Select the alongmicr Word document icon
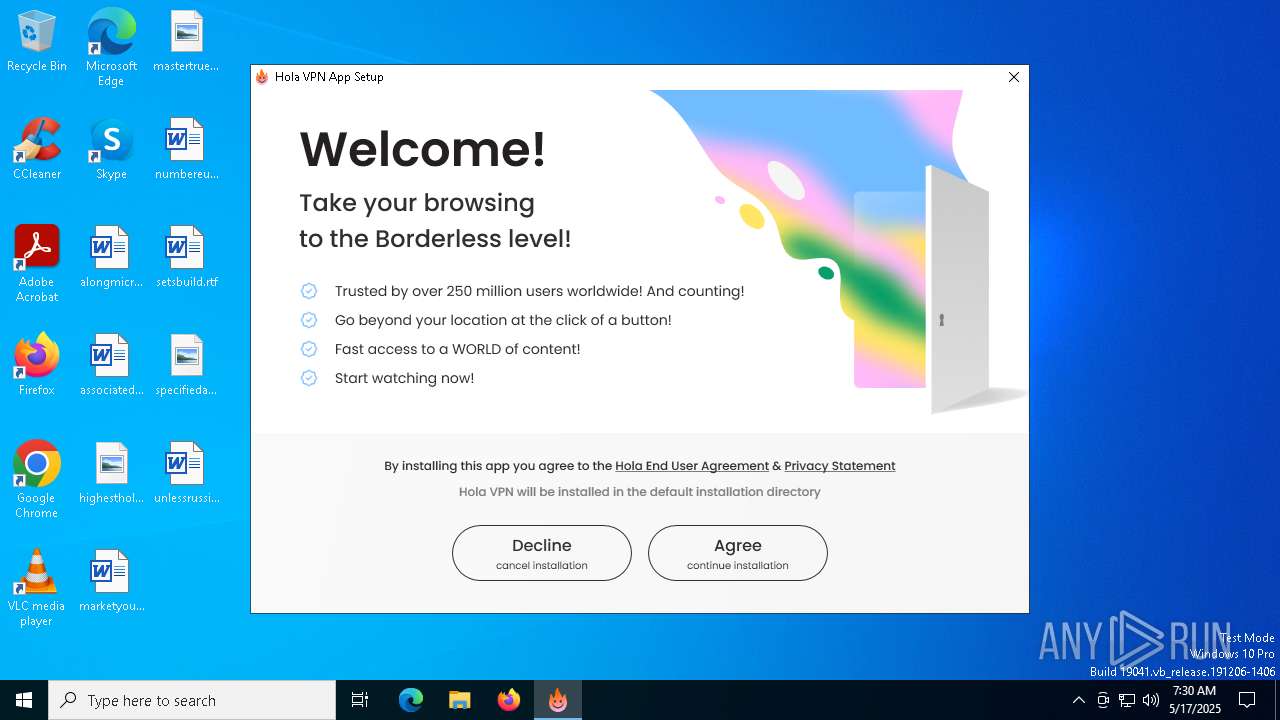The image size is (1280, 720). [x=111, y=258]
